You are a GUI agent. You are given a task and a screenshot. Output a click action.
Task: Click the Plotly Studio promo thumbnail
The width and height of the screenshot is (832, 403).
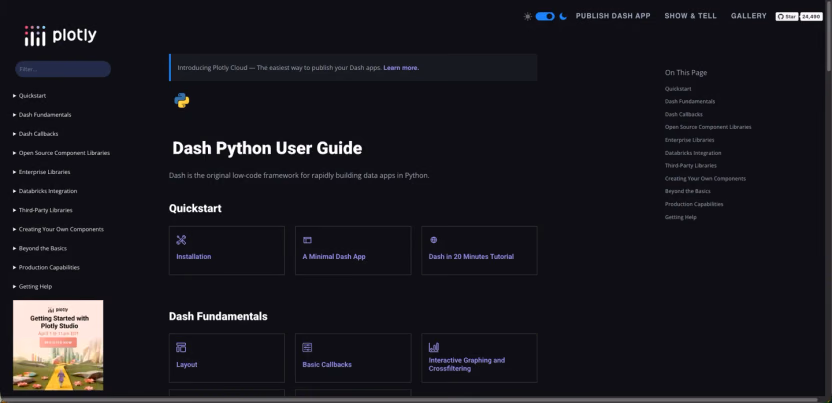[58, 345]
